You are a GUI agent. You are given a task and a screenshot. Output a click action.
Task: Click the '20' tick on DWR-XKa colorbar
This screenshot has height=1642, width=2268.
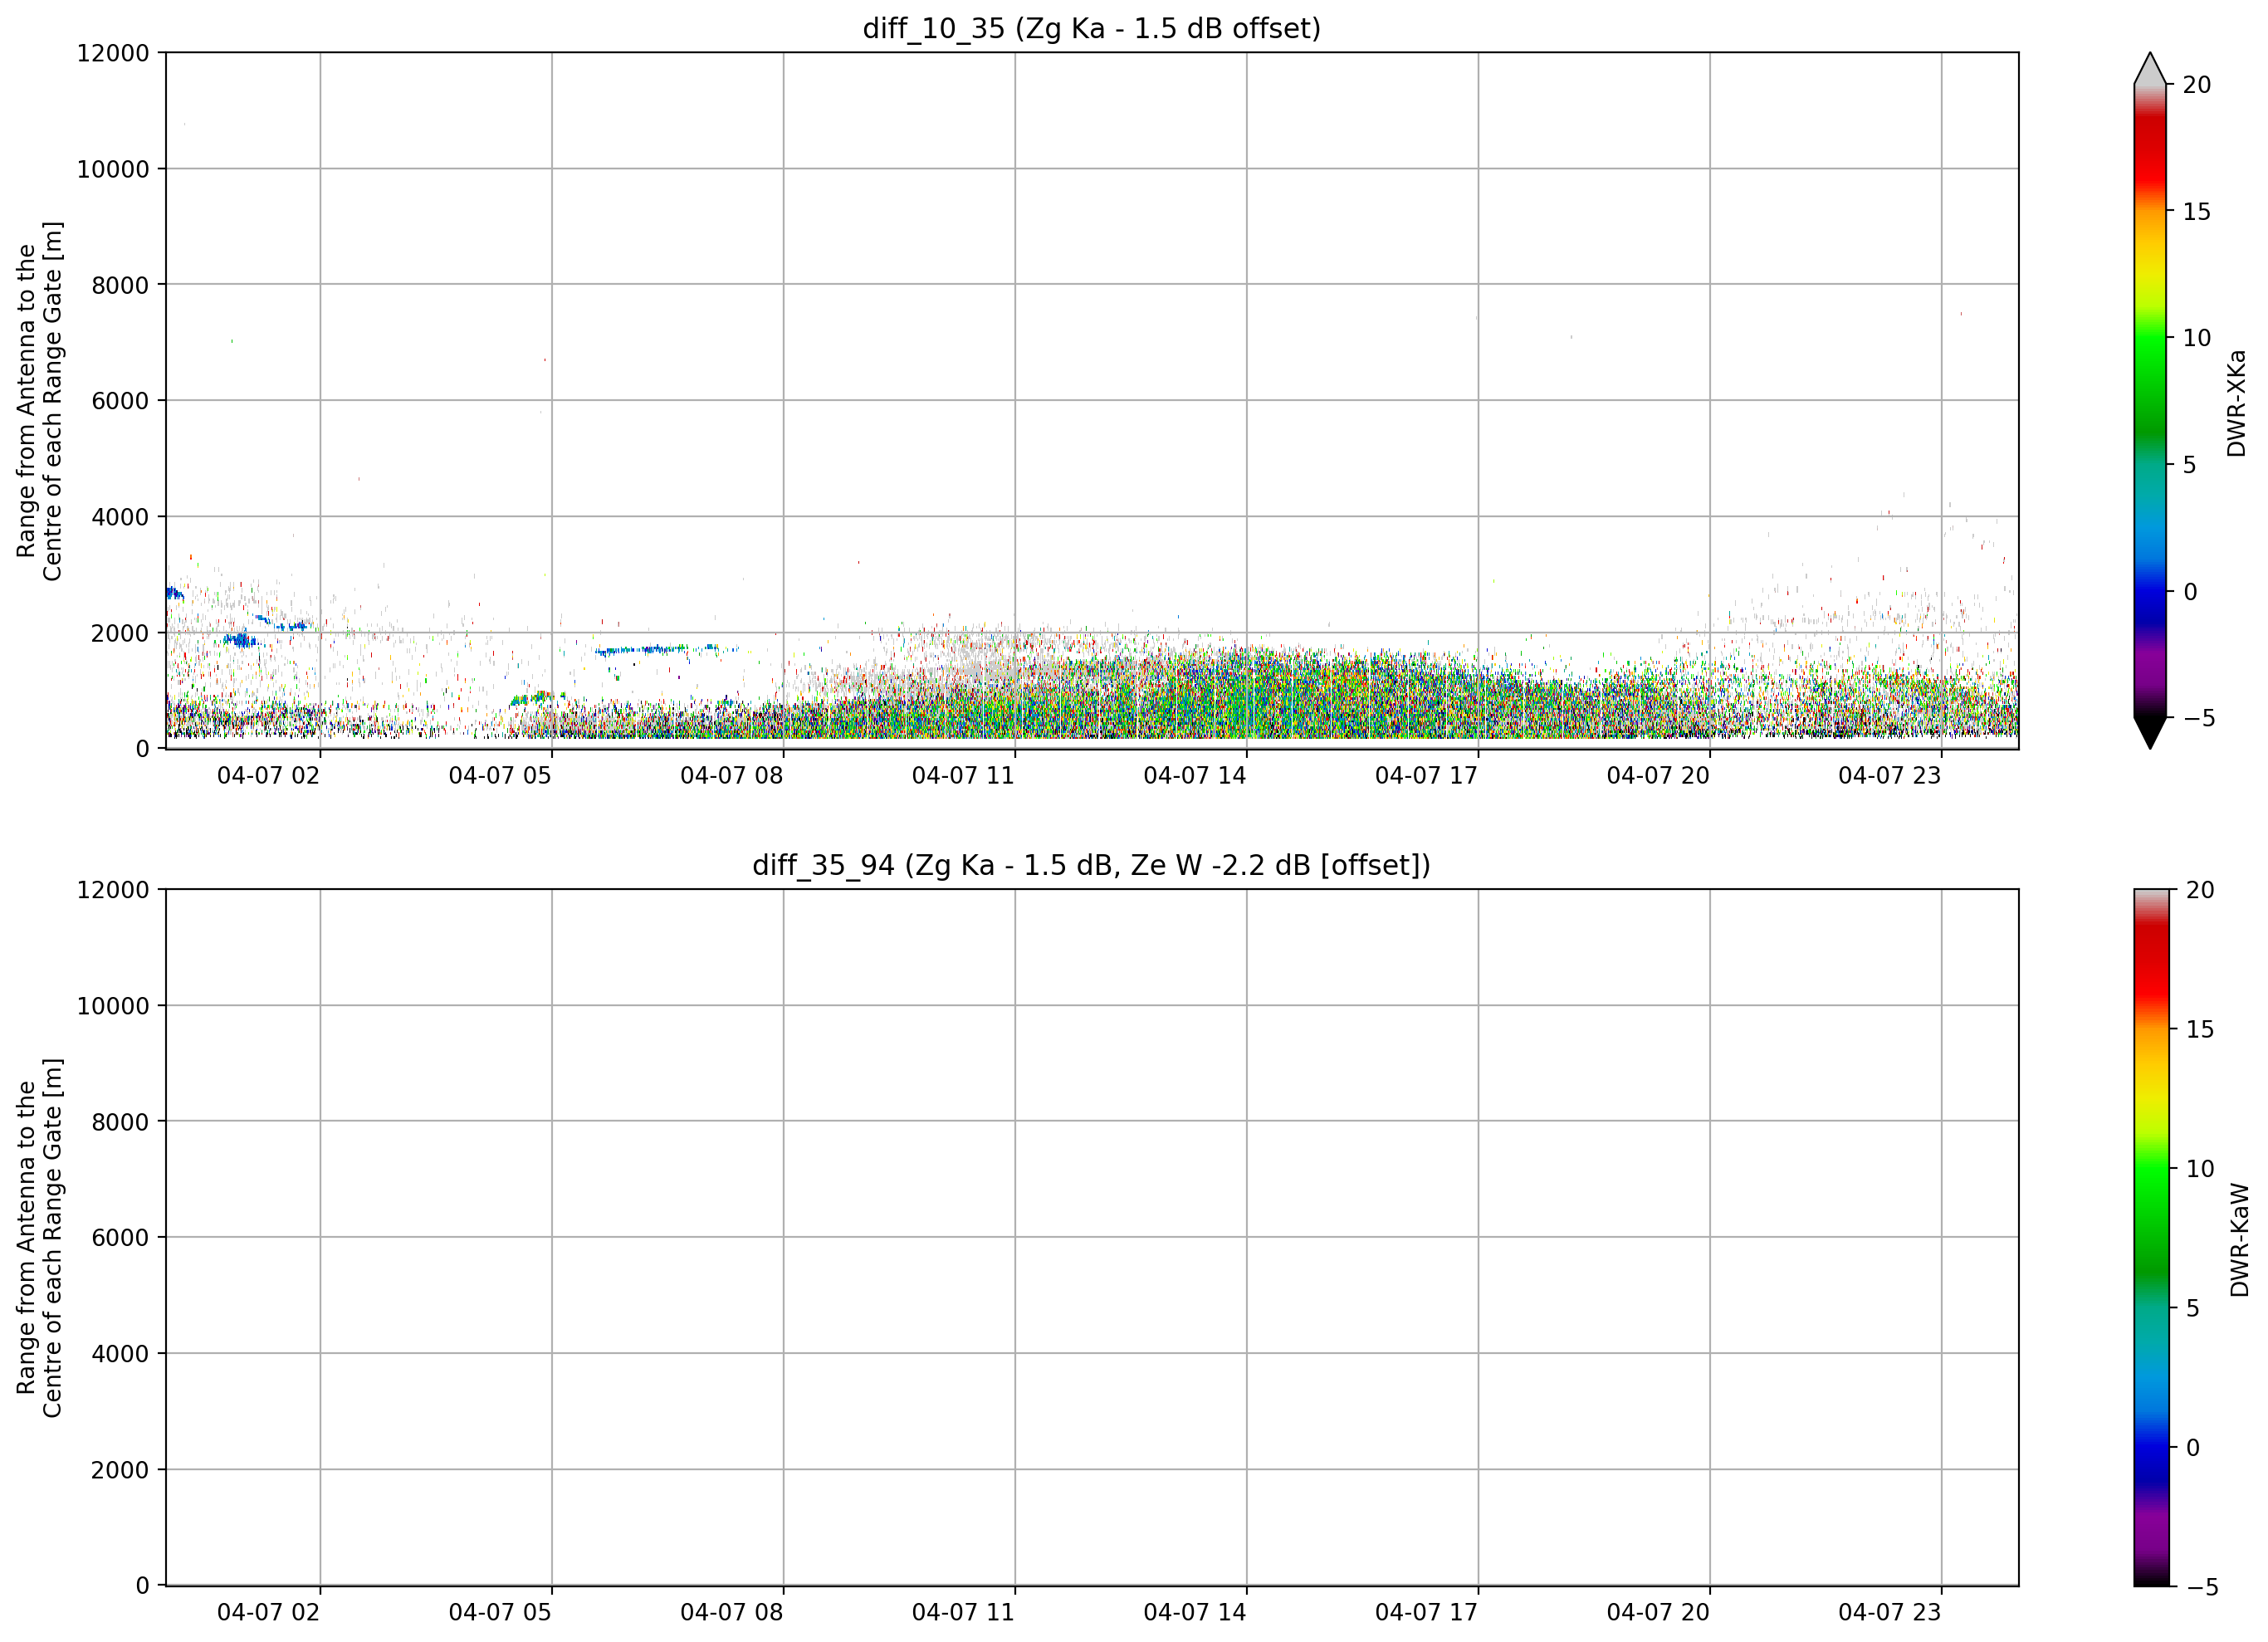2197,85
